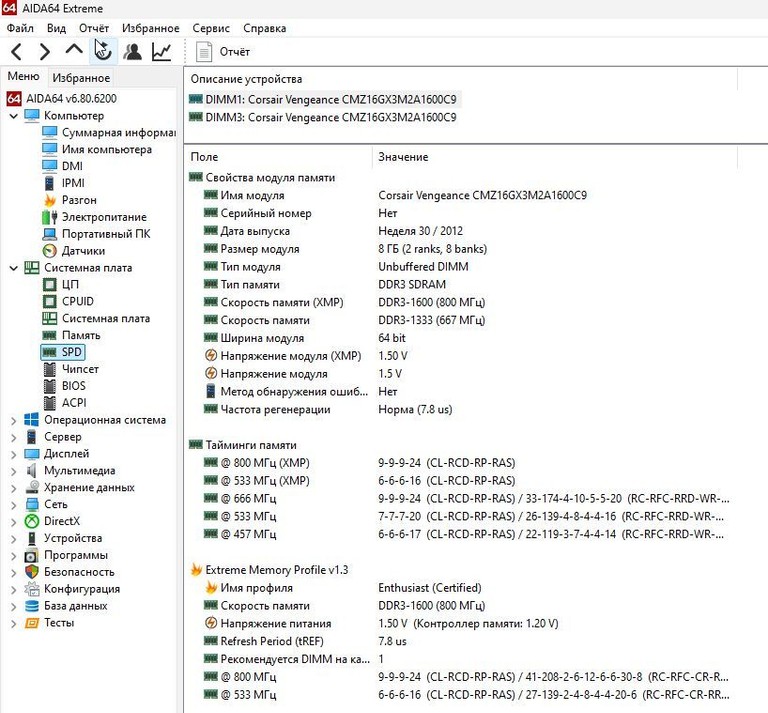The height and width of the screenshot is (713, 768).
Task: Click the refresh toolbar icon
Action: (103, 51)
